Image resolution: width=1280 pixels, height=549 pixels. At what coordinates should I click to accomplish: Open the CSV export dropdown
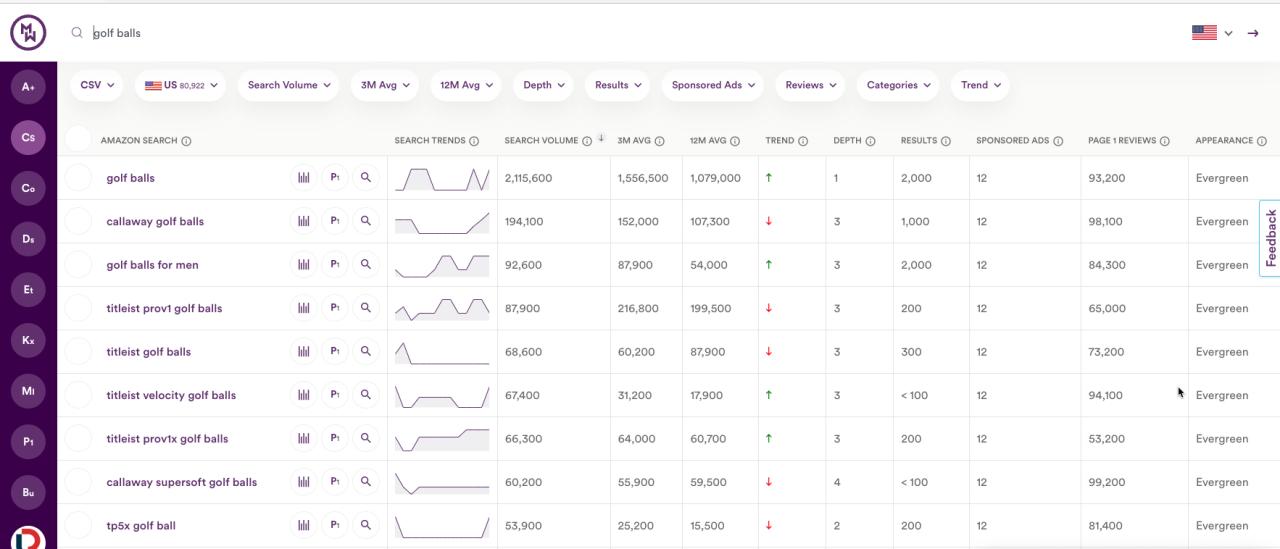point(97,85)
